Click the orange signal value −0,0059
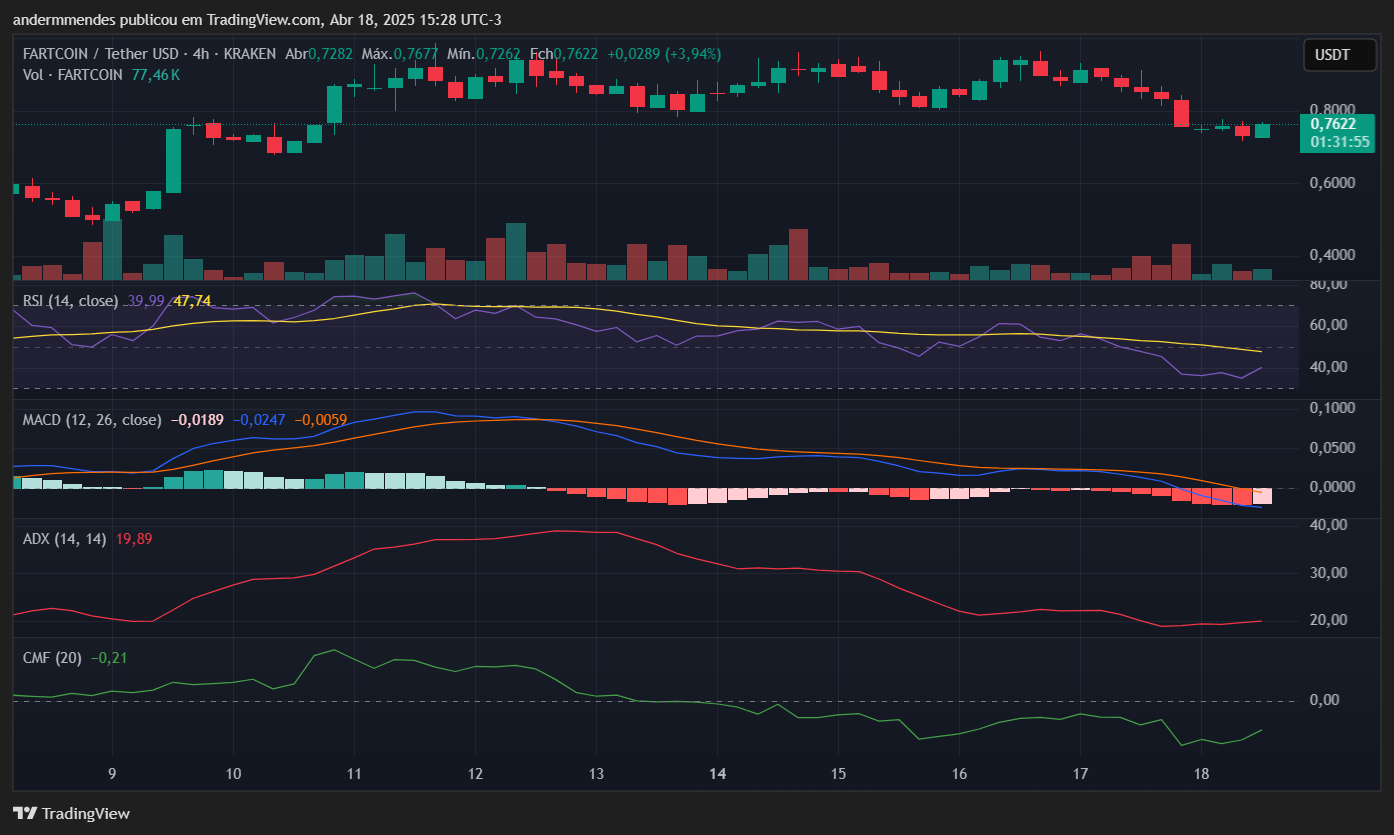The image size is (1394, 835). click(320, 420)
